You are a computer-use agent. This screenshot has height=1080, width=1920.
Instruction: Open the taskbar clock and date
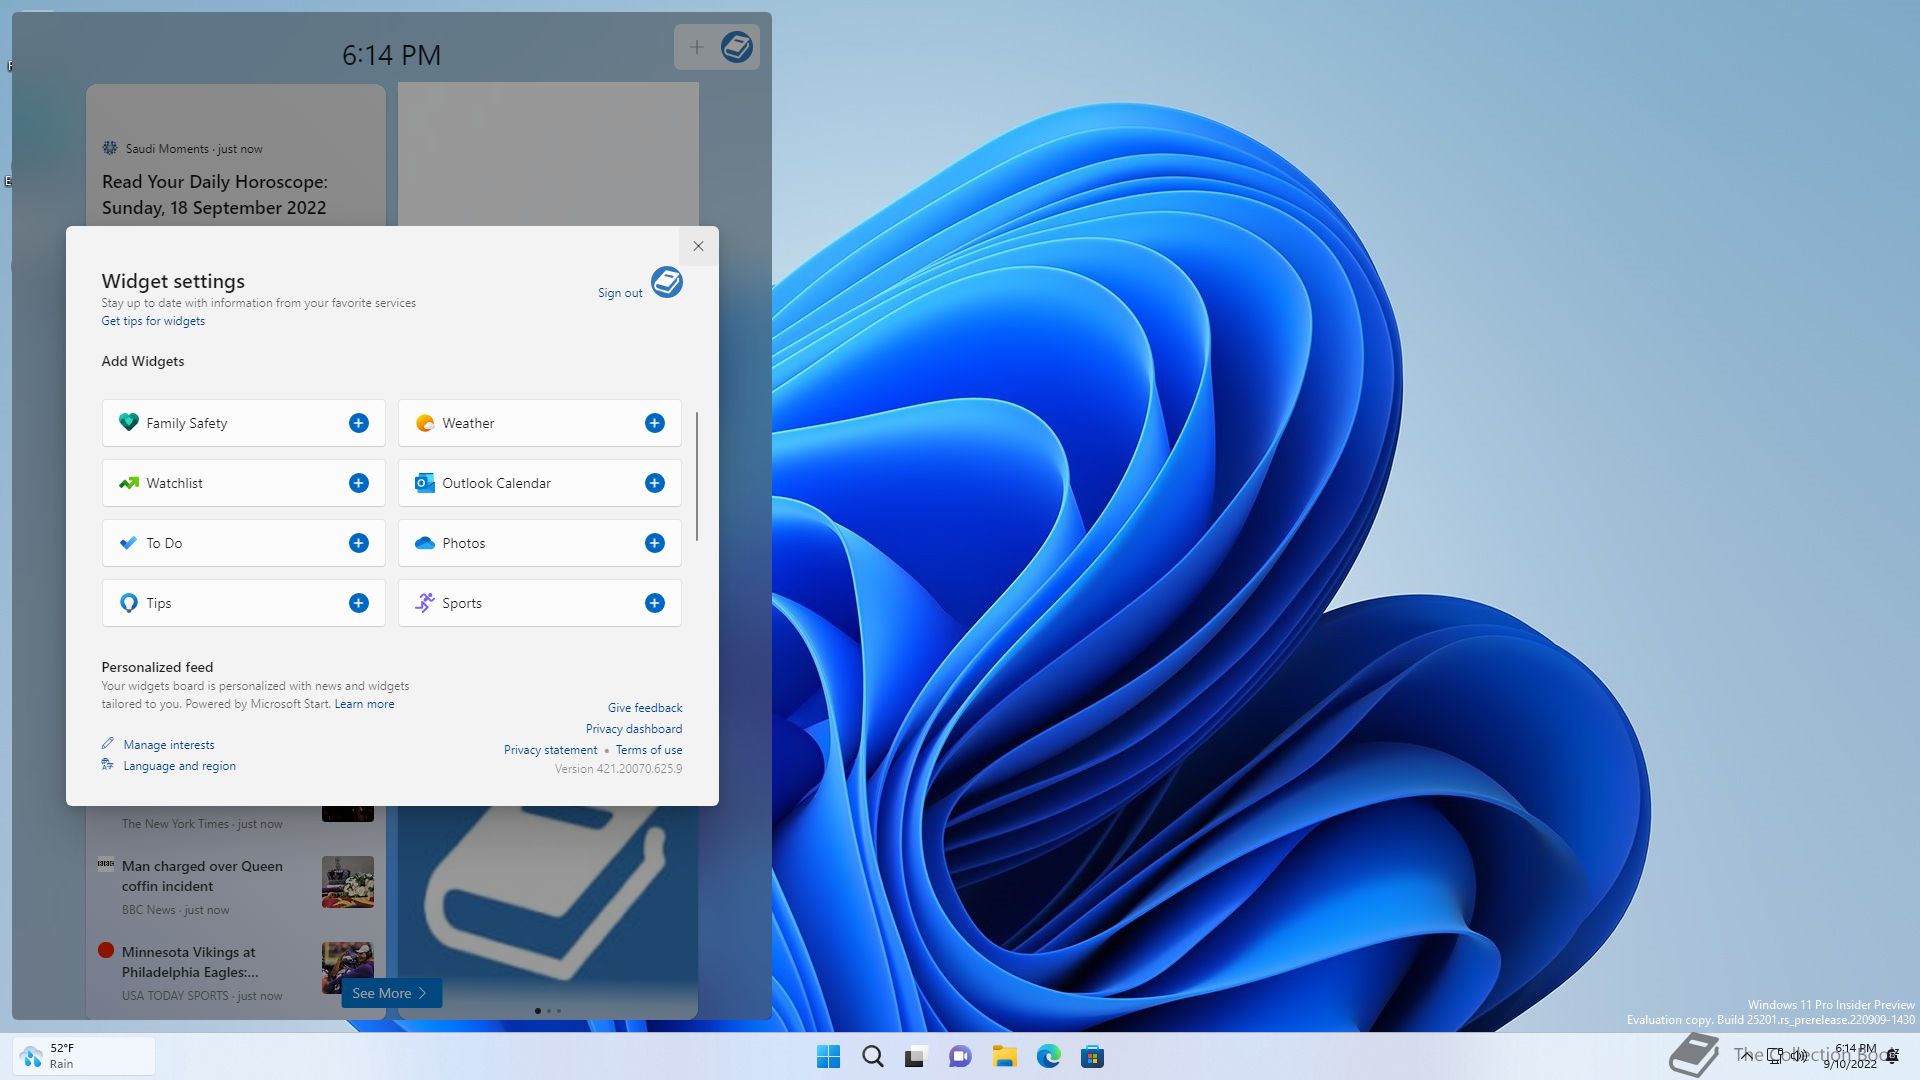tap(1852, 1056)
